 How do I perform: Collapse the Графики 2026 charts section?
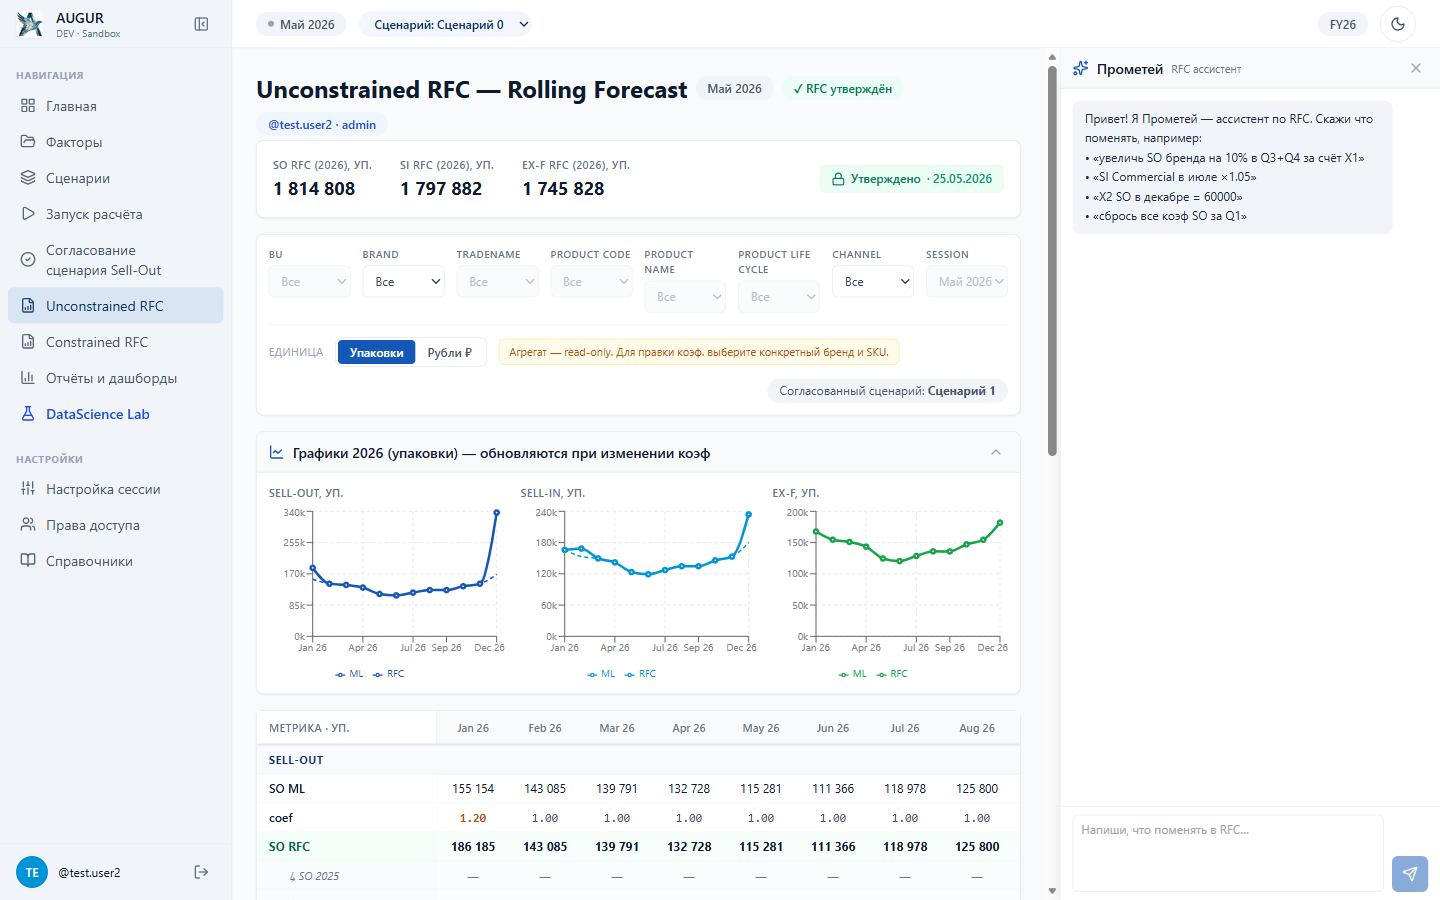[996, 453]
